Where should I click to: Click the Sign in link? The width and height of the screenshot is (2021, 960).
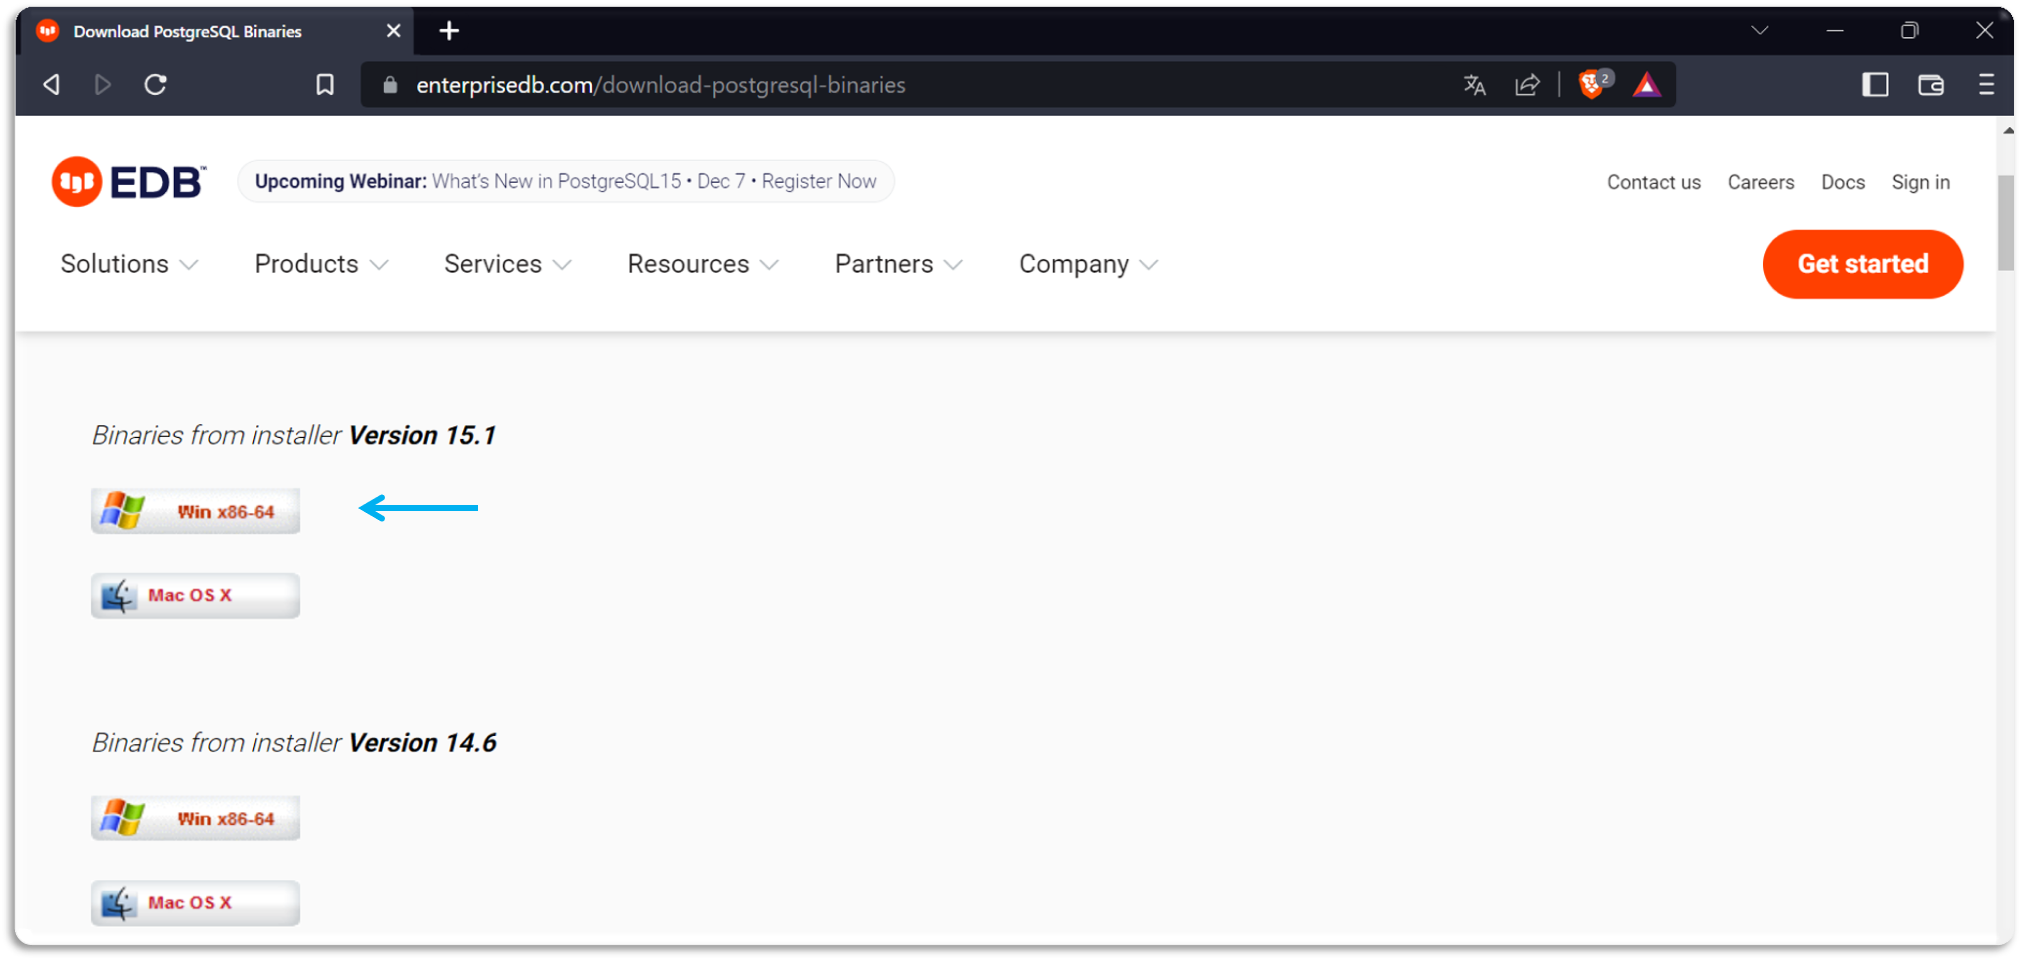tap(1920, 182)
